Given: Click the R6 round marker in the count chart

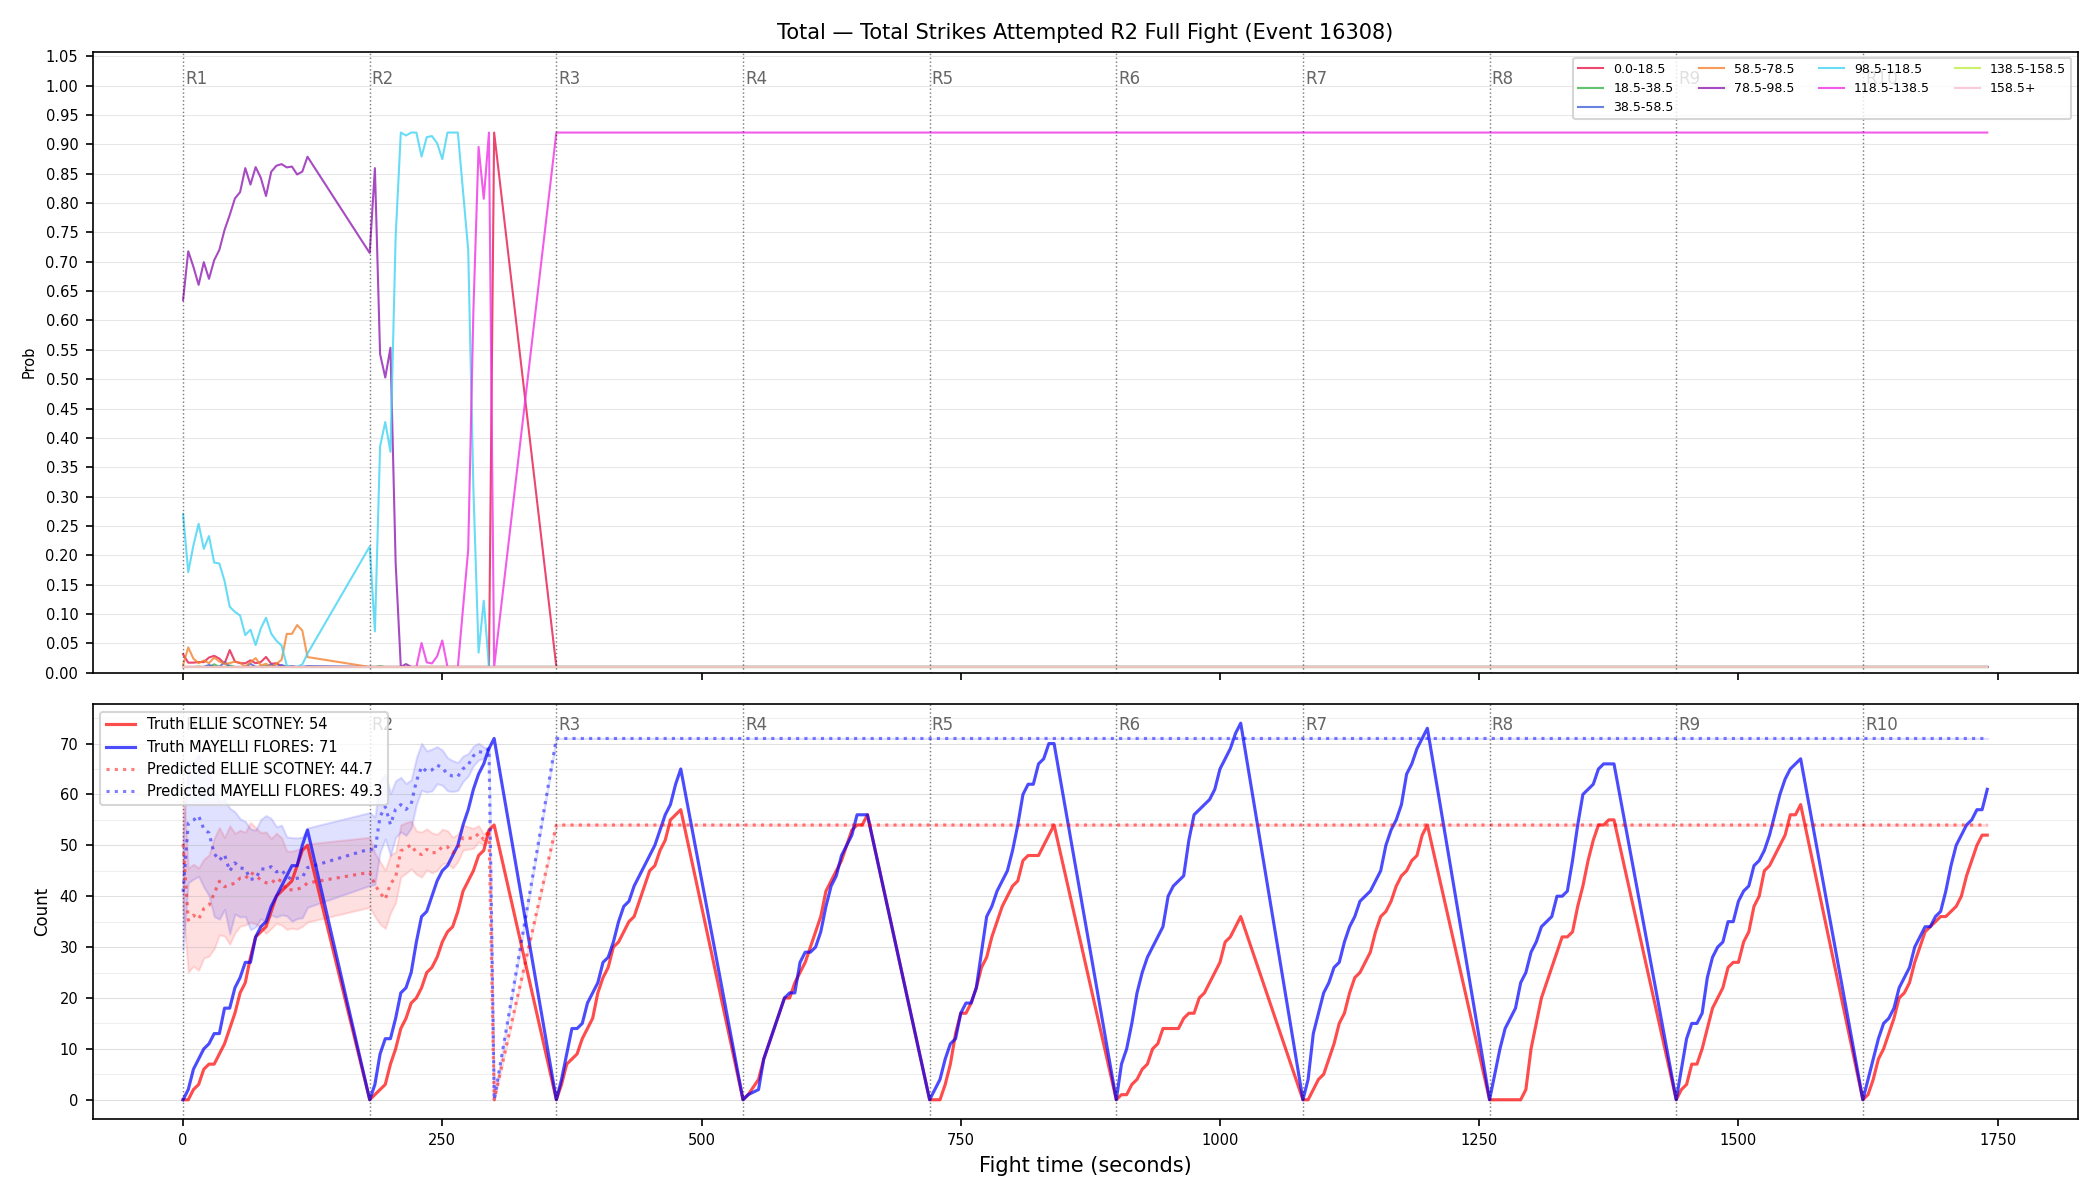Looking at the screenshot, I should 1129,724.
